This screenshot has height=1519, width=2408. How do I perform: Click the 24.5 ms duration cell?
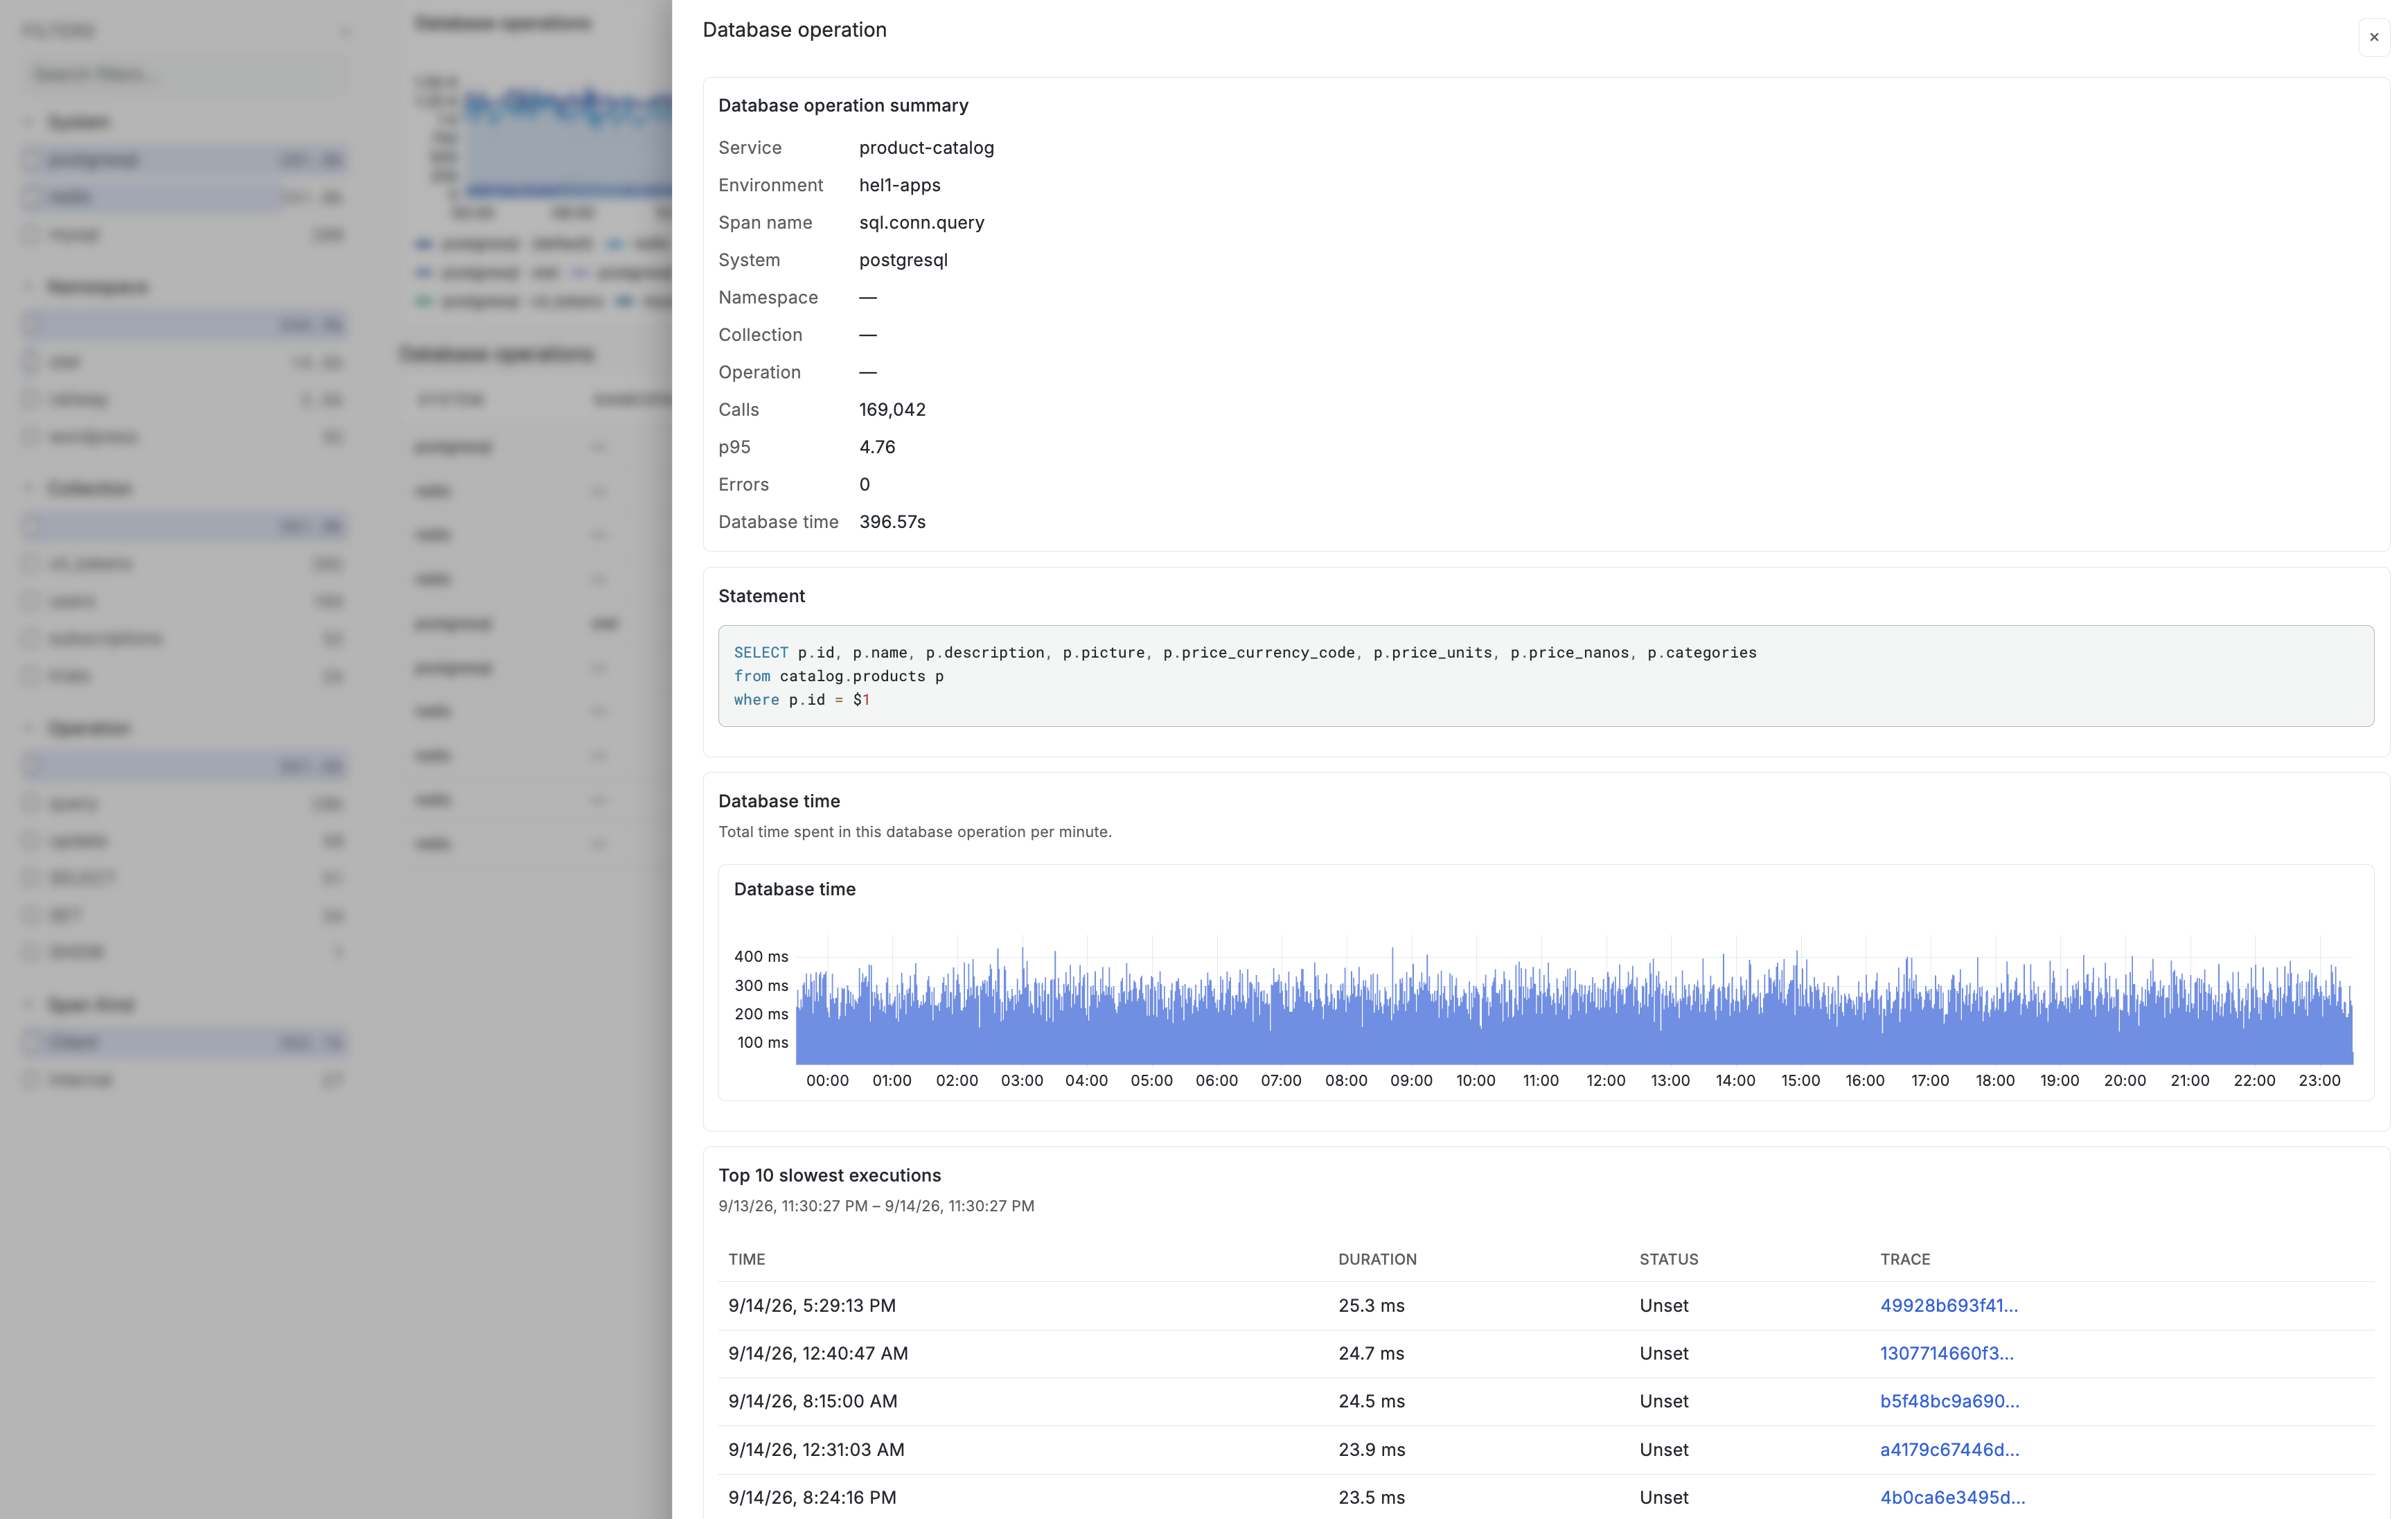[1371, 1401]
